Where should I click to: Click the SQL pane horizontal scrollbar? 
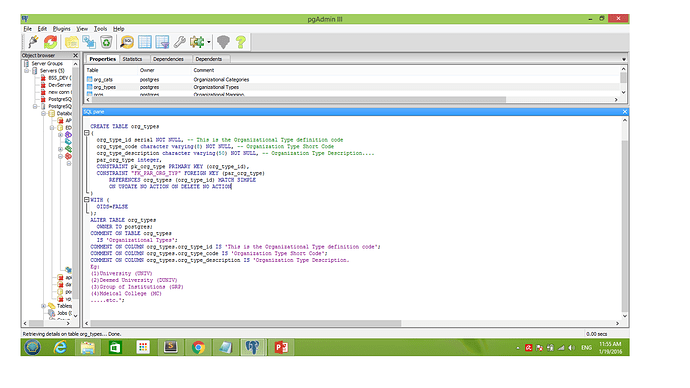pos(246,323)
